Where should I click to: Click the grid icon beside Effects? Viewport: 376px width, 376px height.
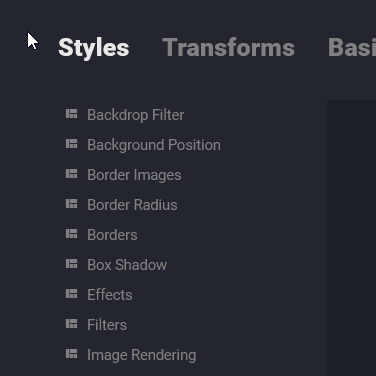72,294
